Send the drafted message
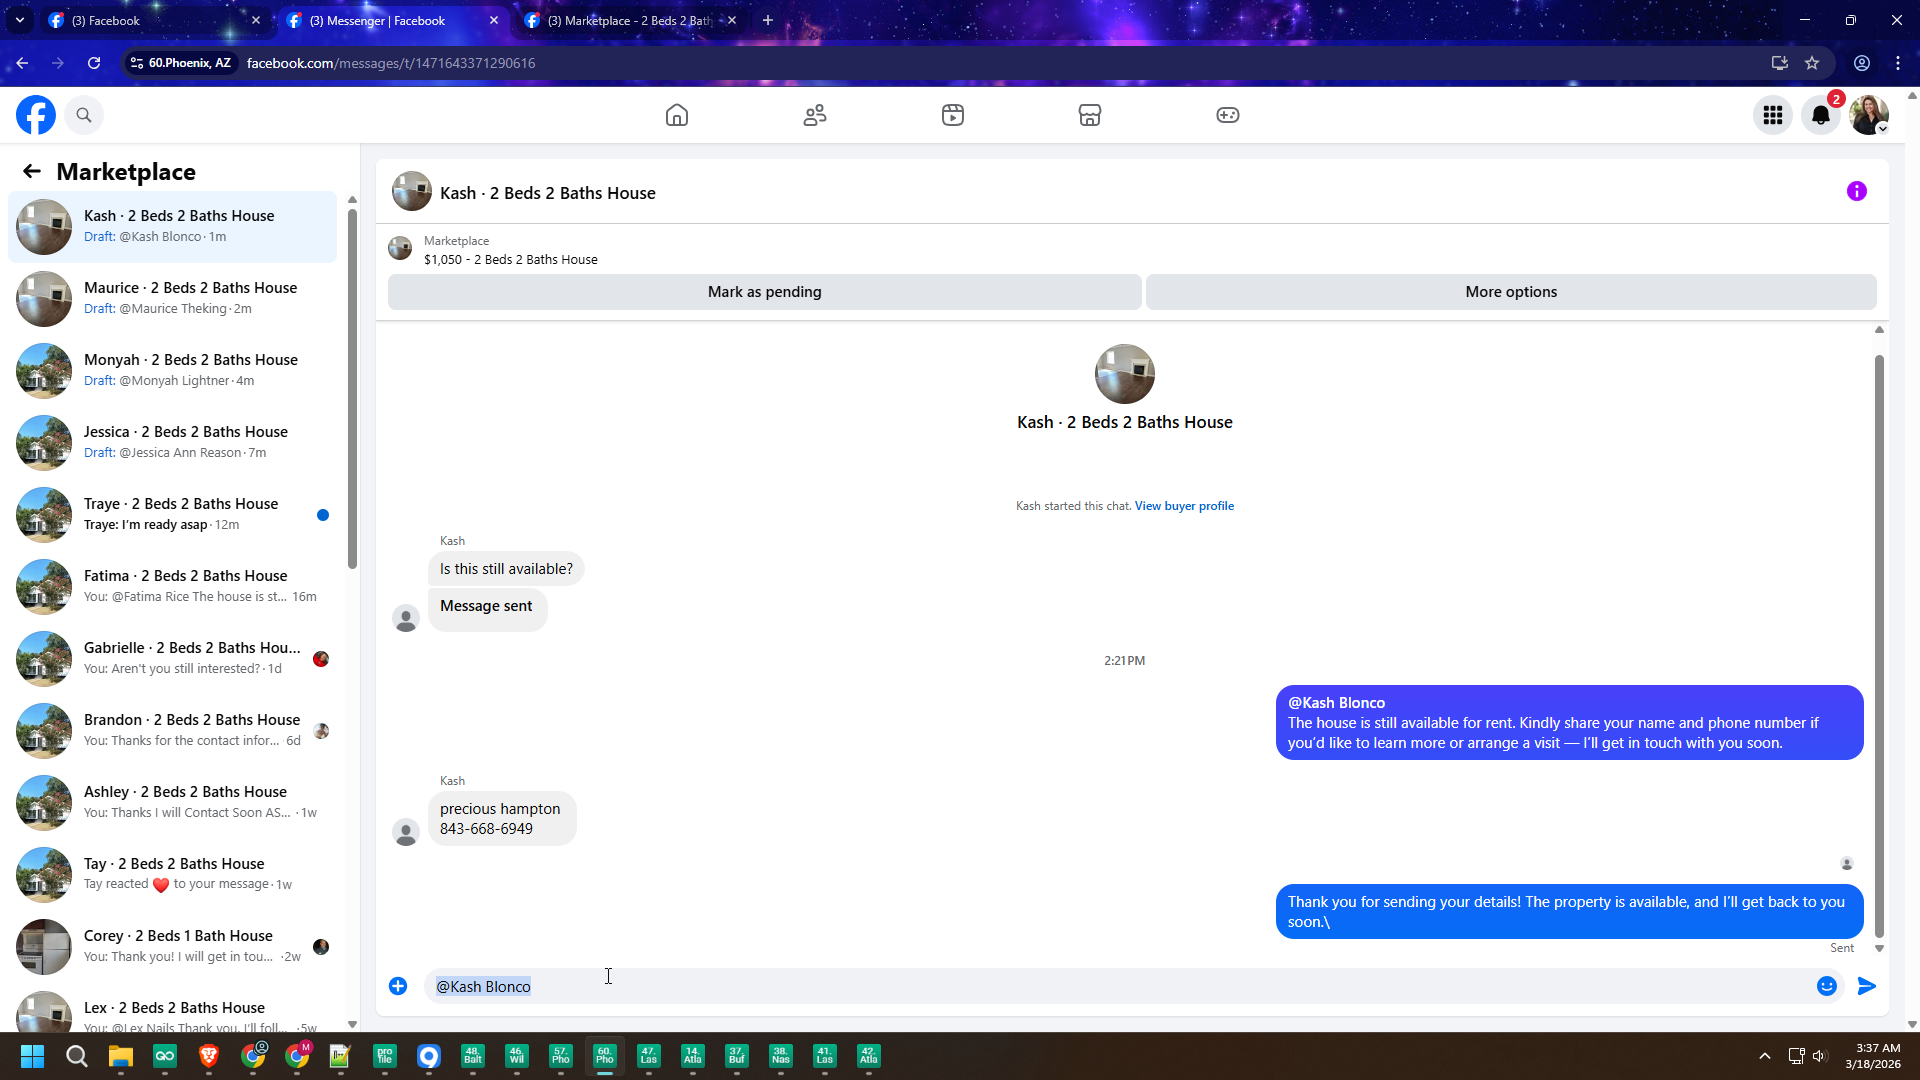The width and height of the screenshot is (1920, 1080). pyautogui.click(x=1867, y=986)
